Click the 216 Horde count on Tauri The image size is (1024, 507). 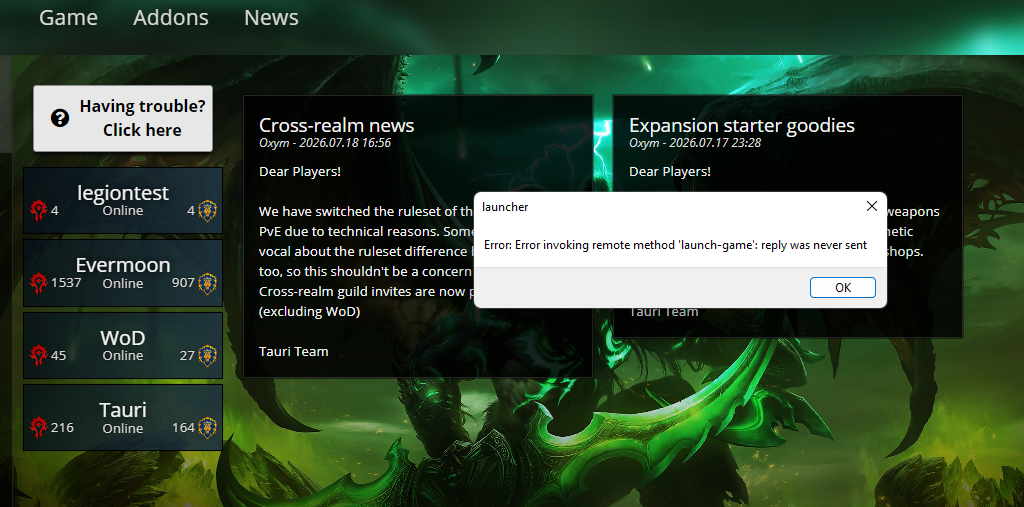click(62, 428)
